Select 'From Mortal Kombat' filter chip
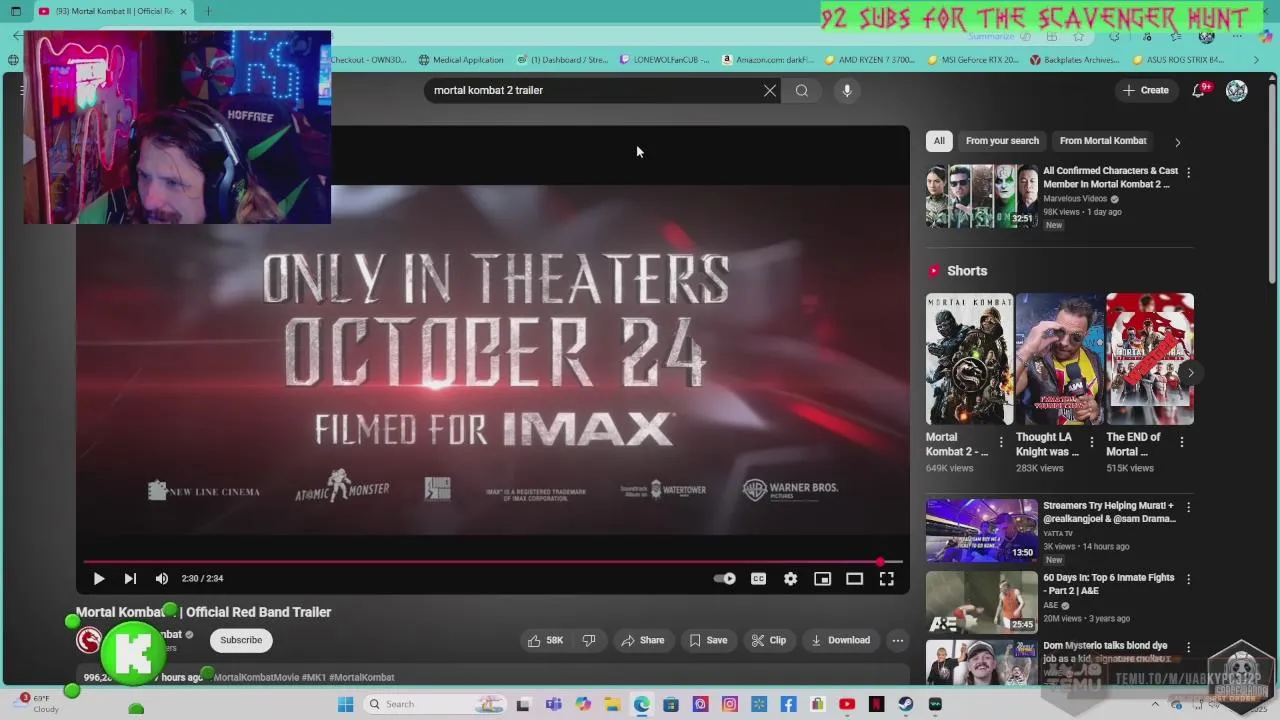 tap(1103, 141)
